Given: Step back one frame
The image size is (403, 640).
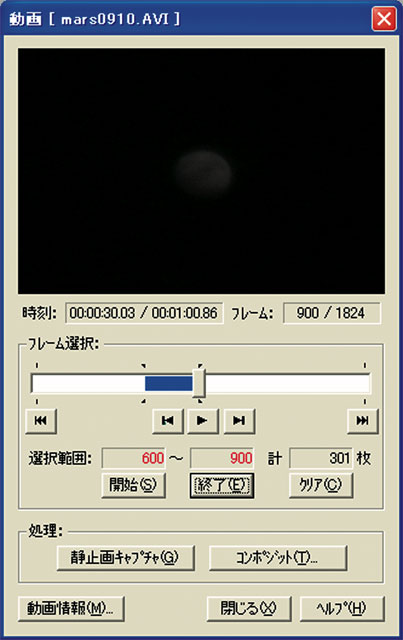Looking at the screenshot, I should (167, 420).
